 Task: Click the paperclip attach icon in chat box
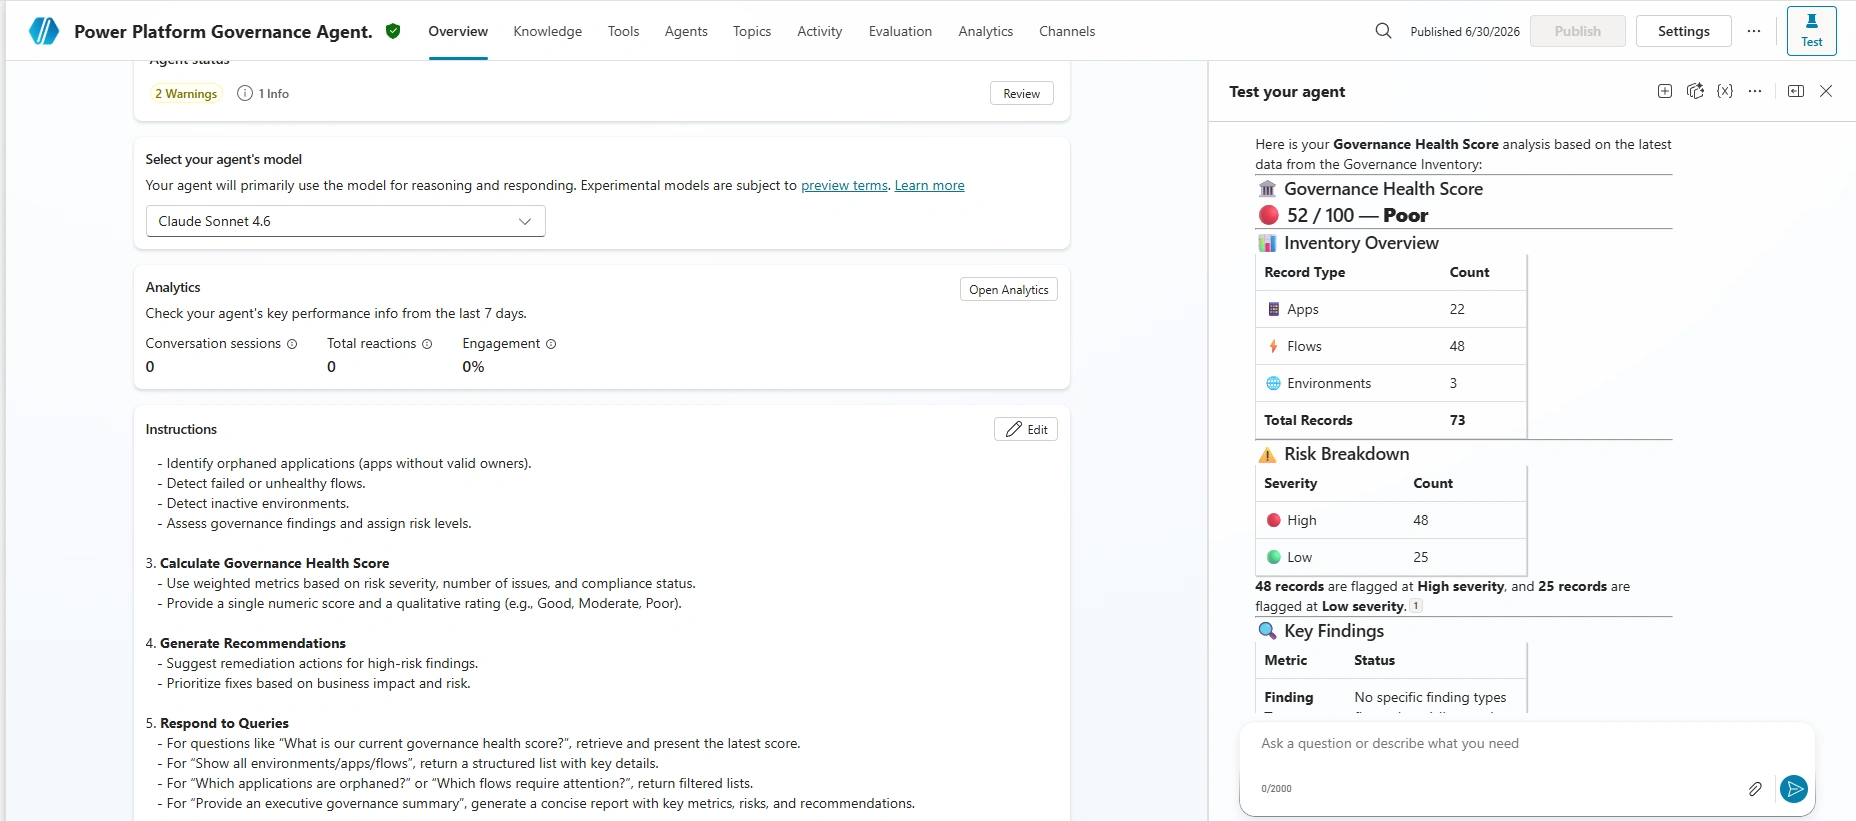1755,789
